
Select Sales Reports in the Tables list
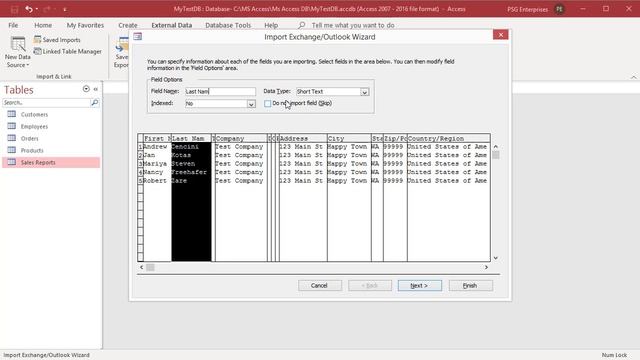[x=51, y=162]
